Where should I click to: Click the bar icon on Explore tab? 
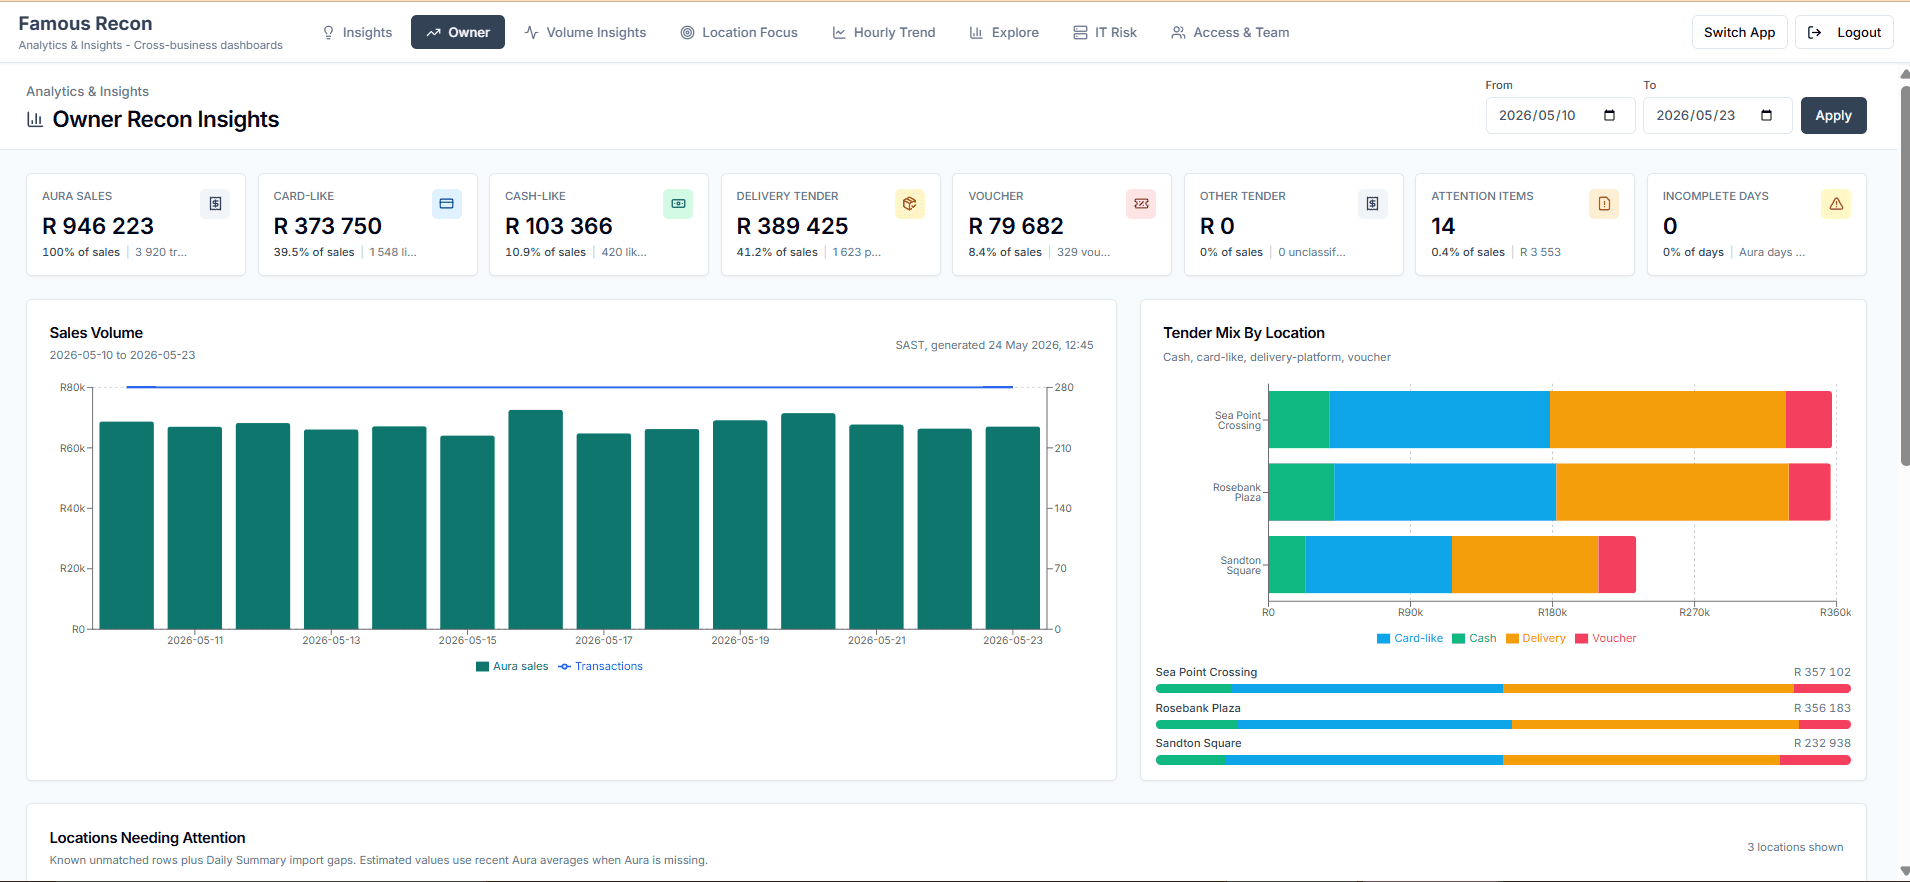(x=976, y=32)
